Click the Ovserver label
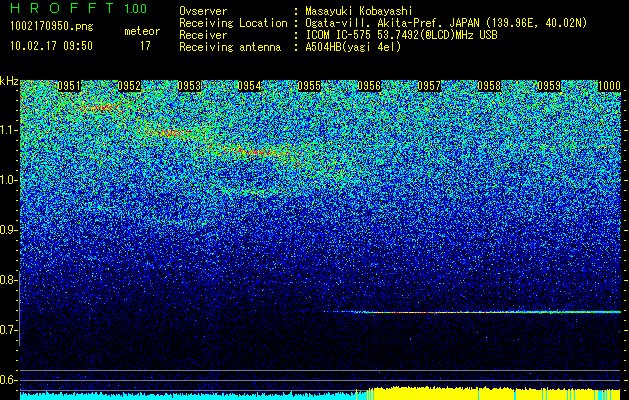Image resolution: width=629 pixels, height=400 pixels. [x=203, y=11]
